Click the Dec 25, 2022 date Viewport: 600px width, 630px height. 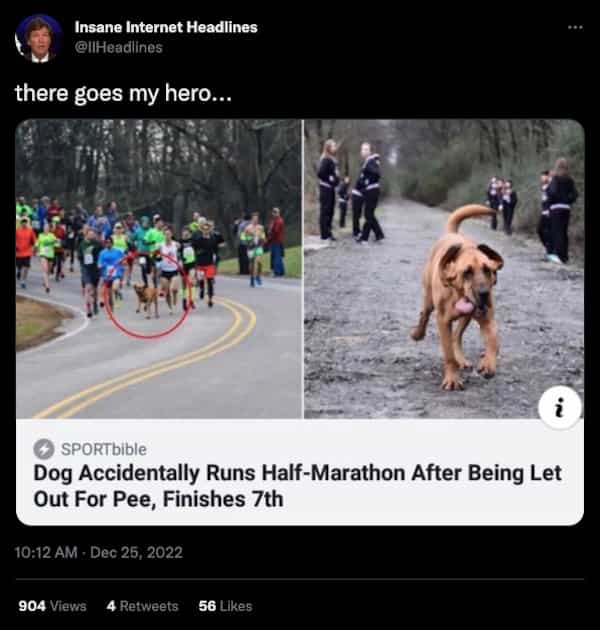136,552
